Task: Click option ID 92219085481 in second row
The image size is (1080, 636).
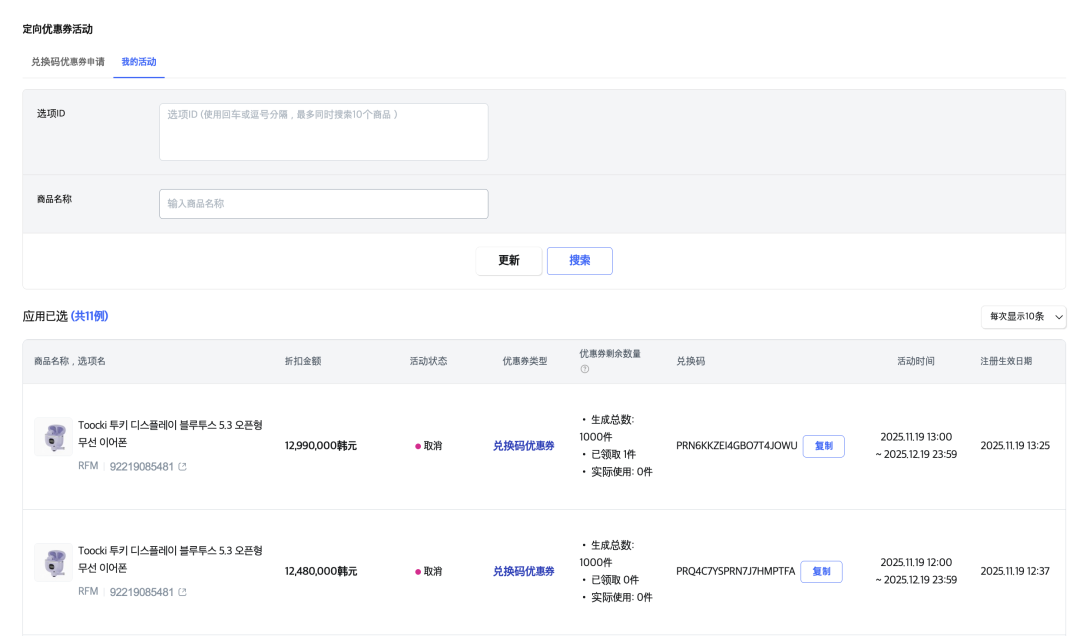Action: (x=140, y=592)
